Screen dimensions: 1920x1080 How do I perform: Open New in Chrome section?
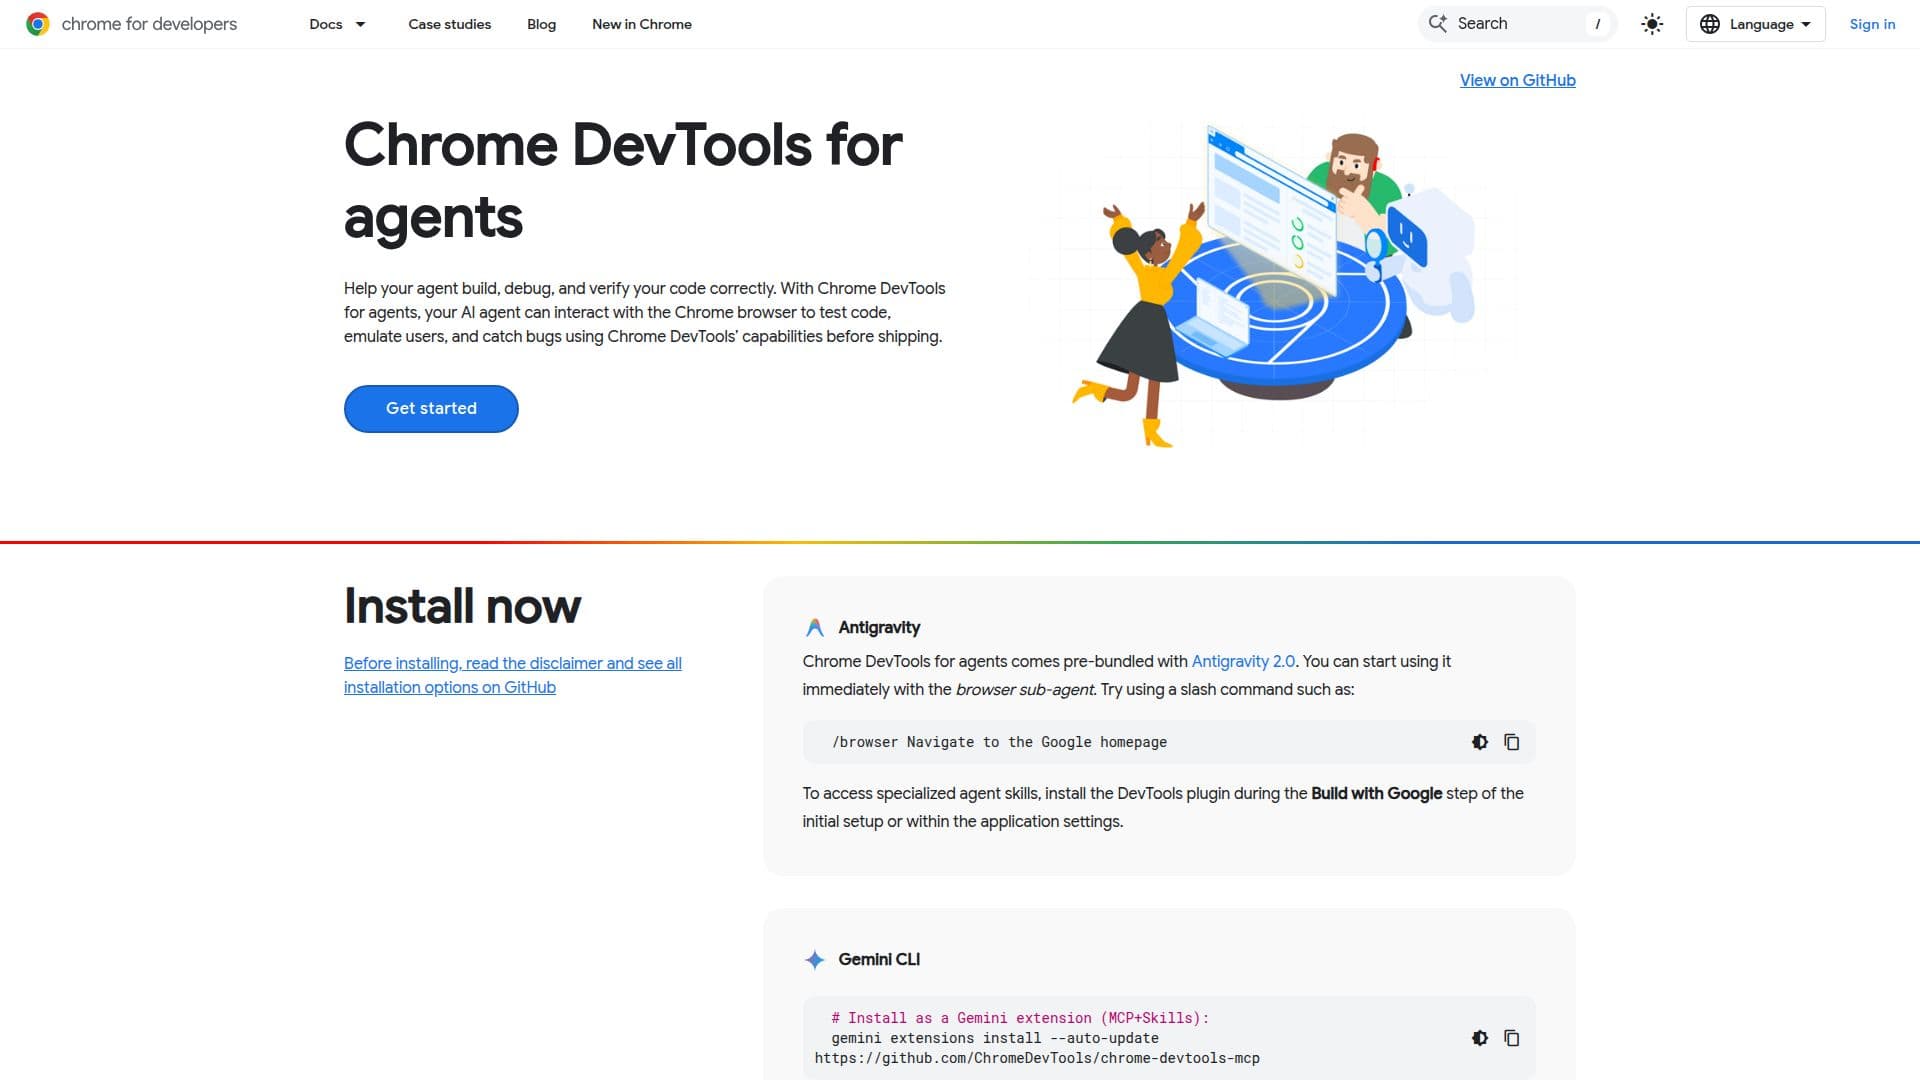641,24
